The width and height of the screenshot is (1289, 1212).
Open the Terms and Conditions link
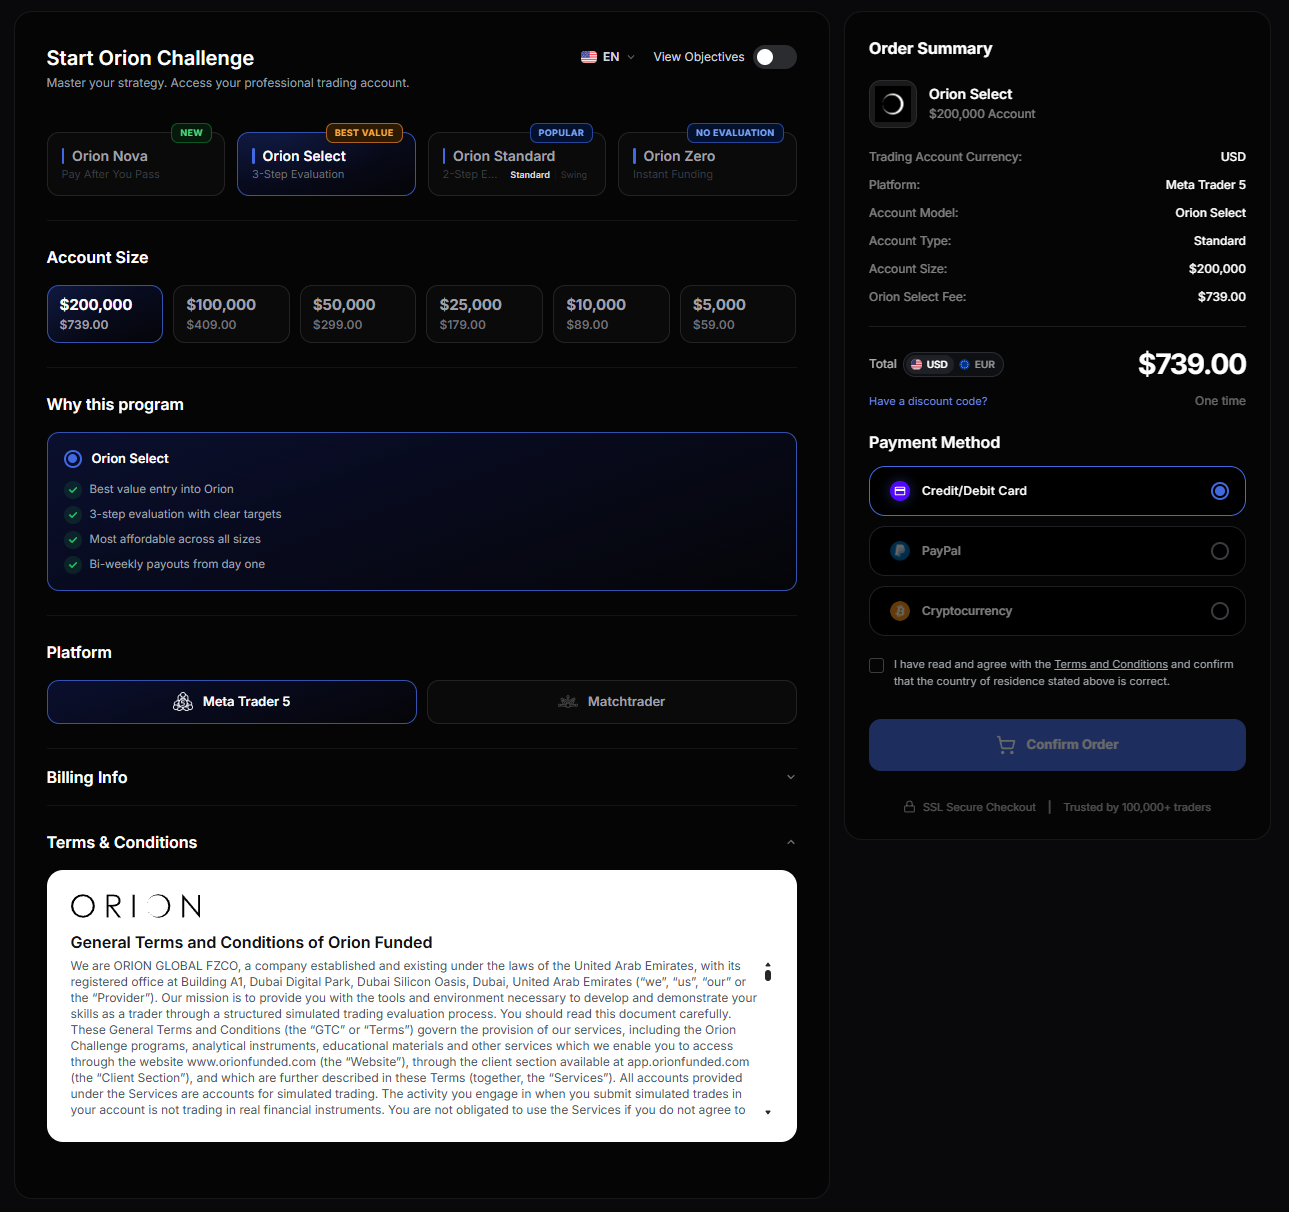[x=1111, y=664]
